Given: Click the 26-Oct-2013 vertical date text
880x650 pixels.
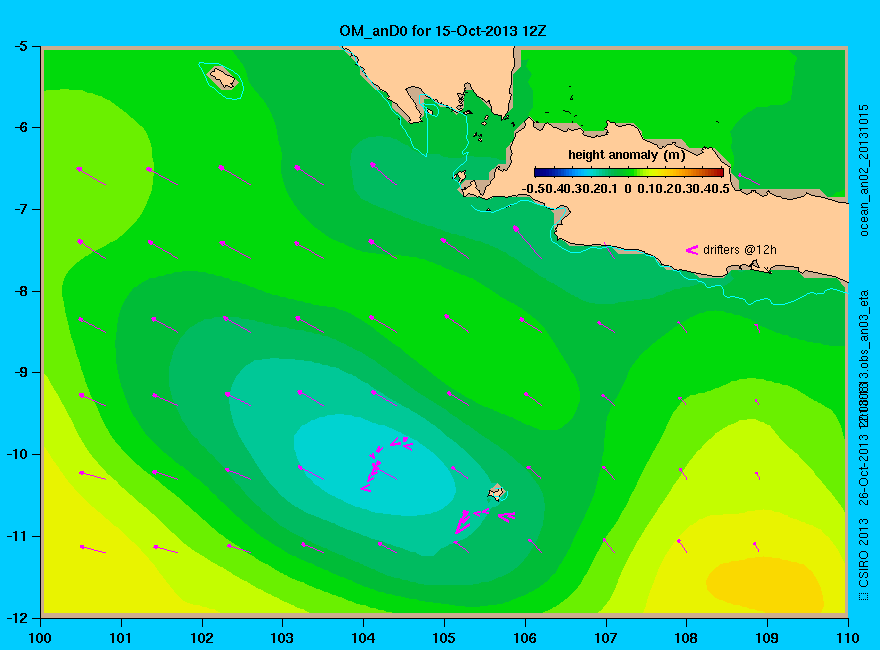Looking at the screenshot, I should point(864,469).
